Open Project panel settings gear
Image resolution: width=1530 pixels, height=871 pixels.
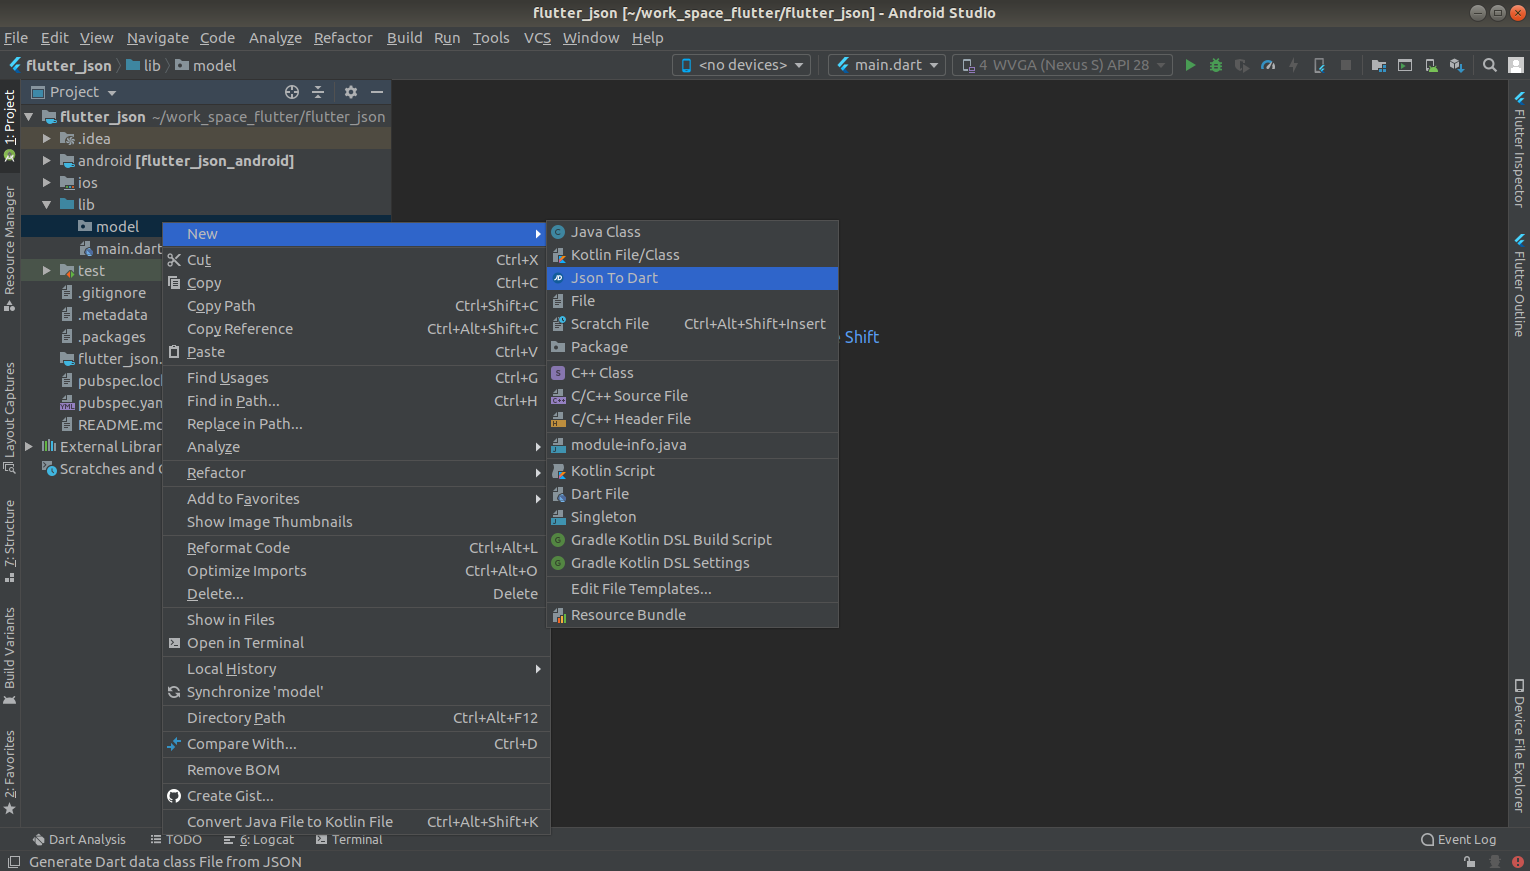[x=349, y=91]
